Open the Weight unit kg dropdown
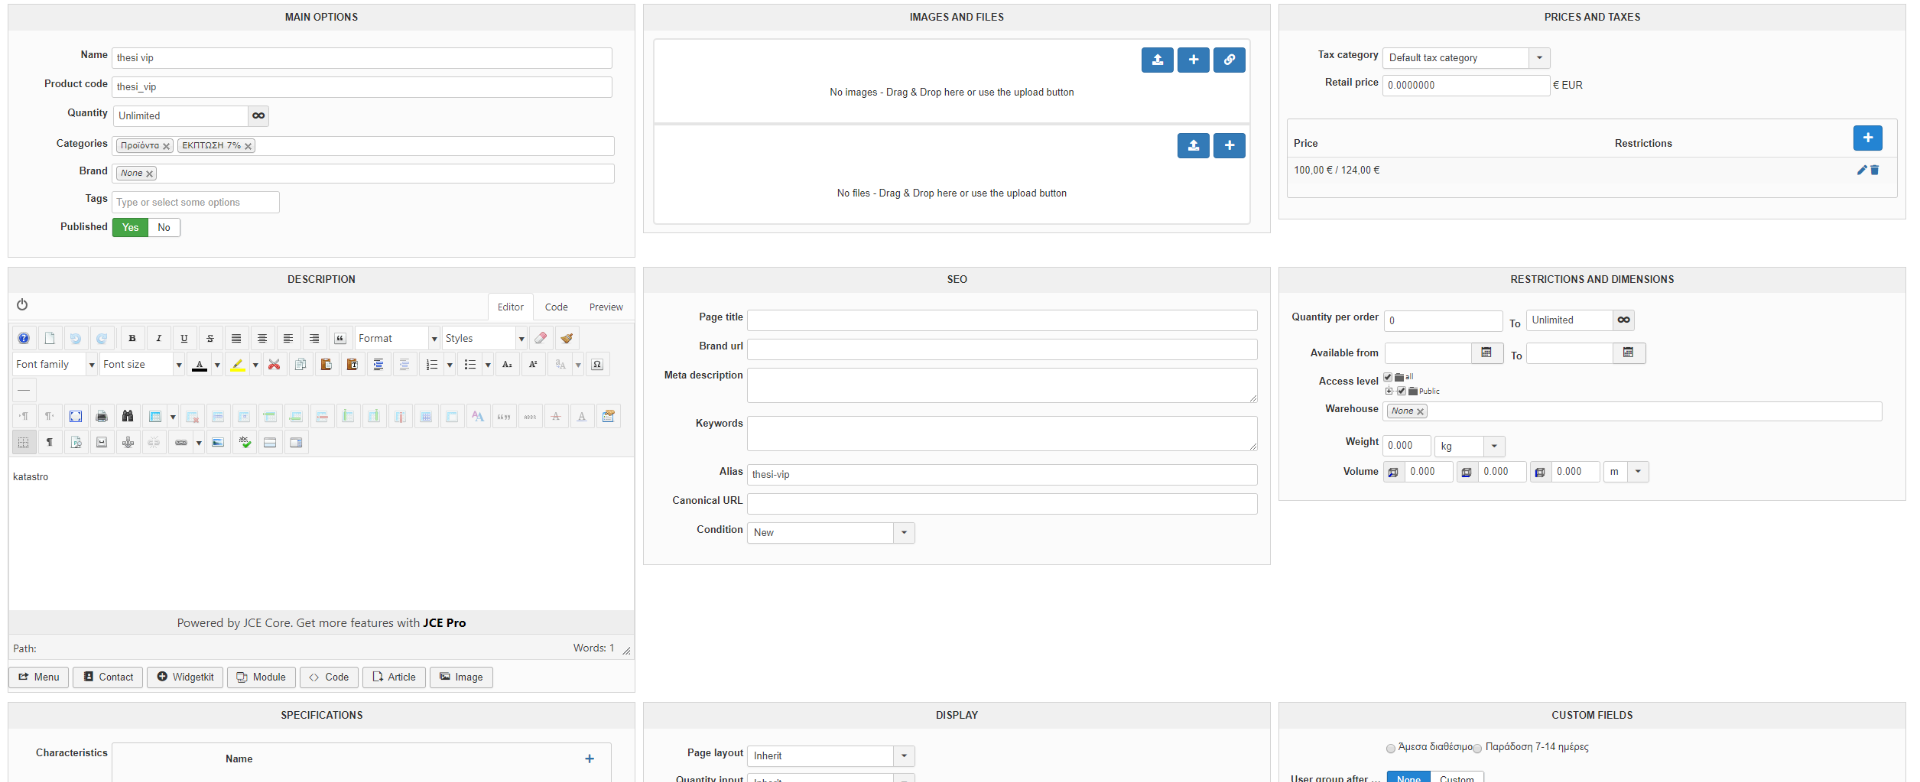 pos(1470,446)
